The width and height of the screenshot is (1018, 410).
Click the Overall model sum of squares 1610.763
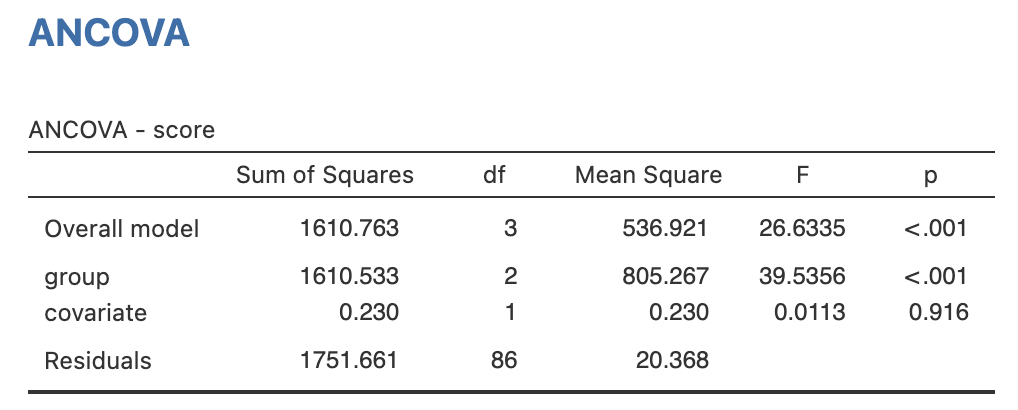click(x=349, y=229)
